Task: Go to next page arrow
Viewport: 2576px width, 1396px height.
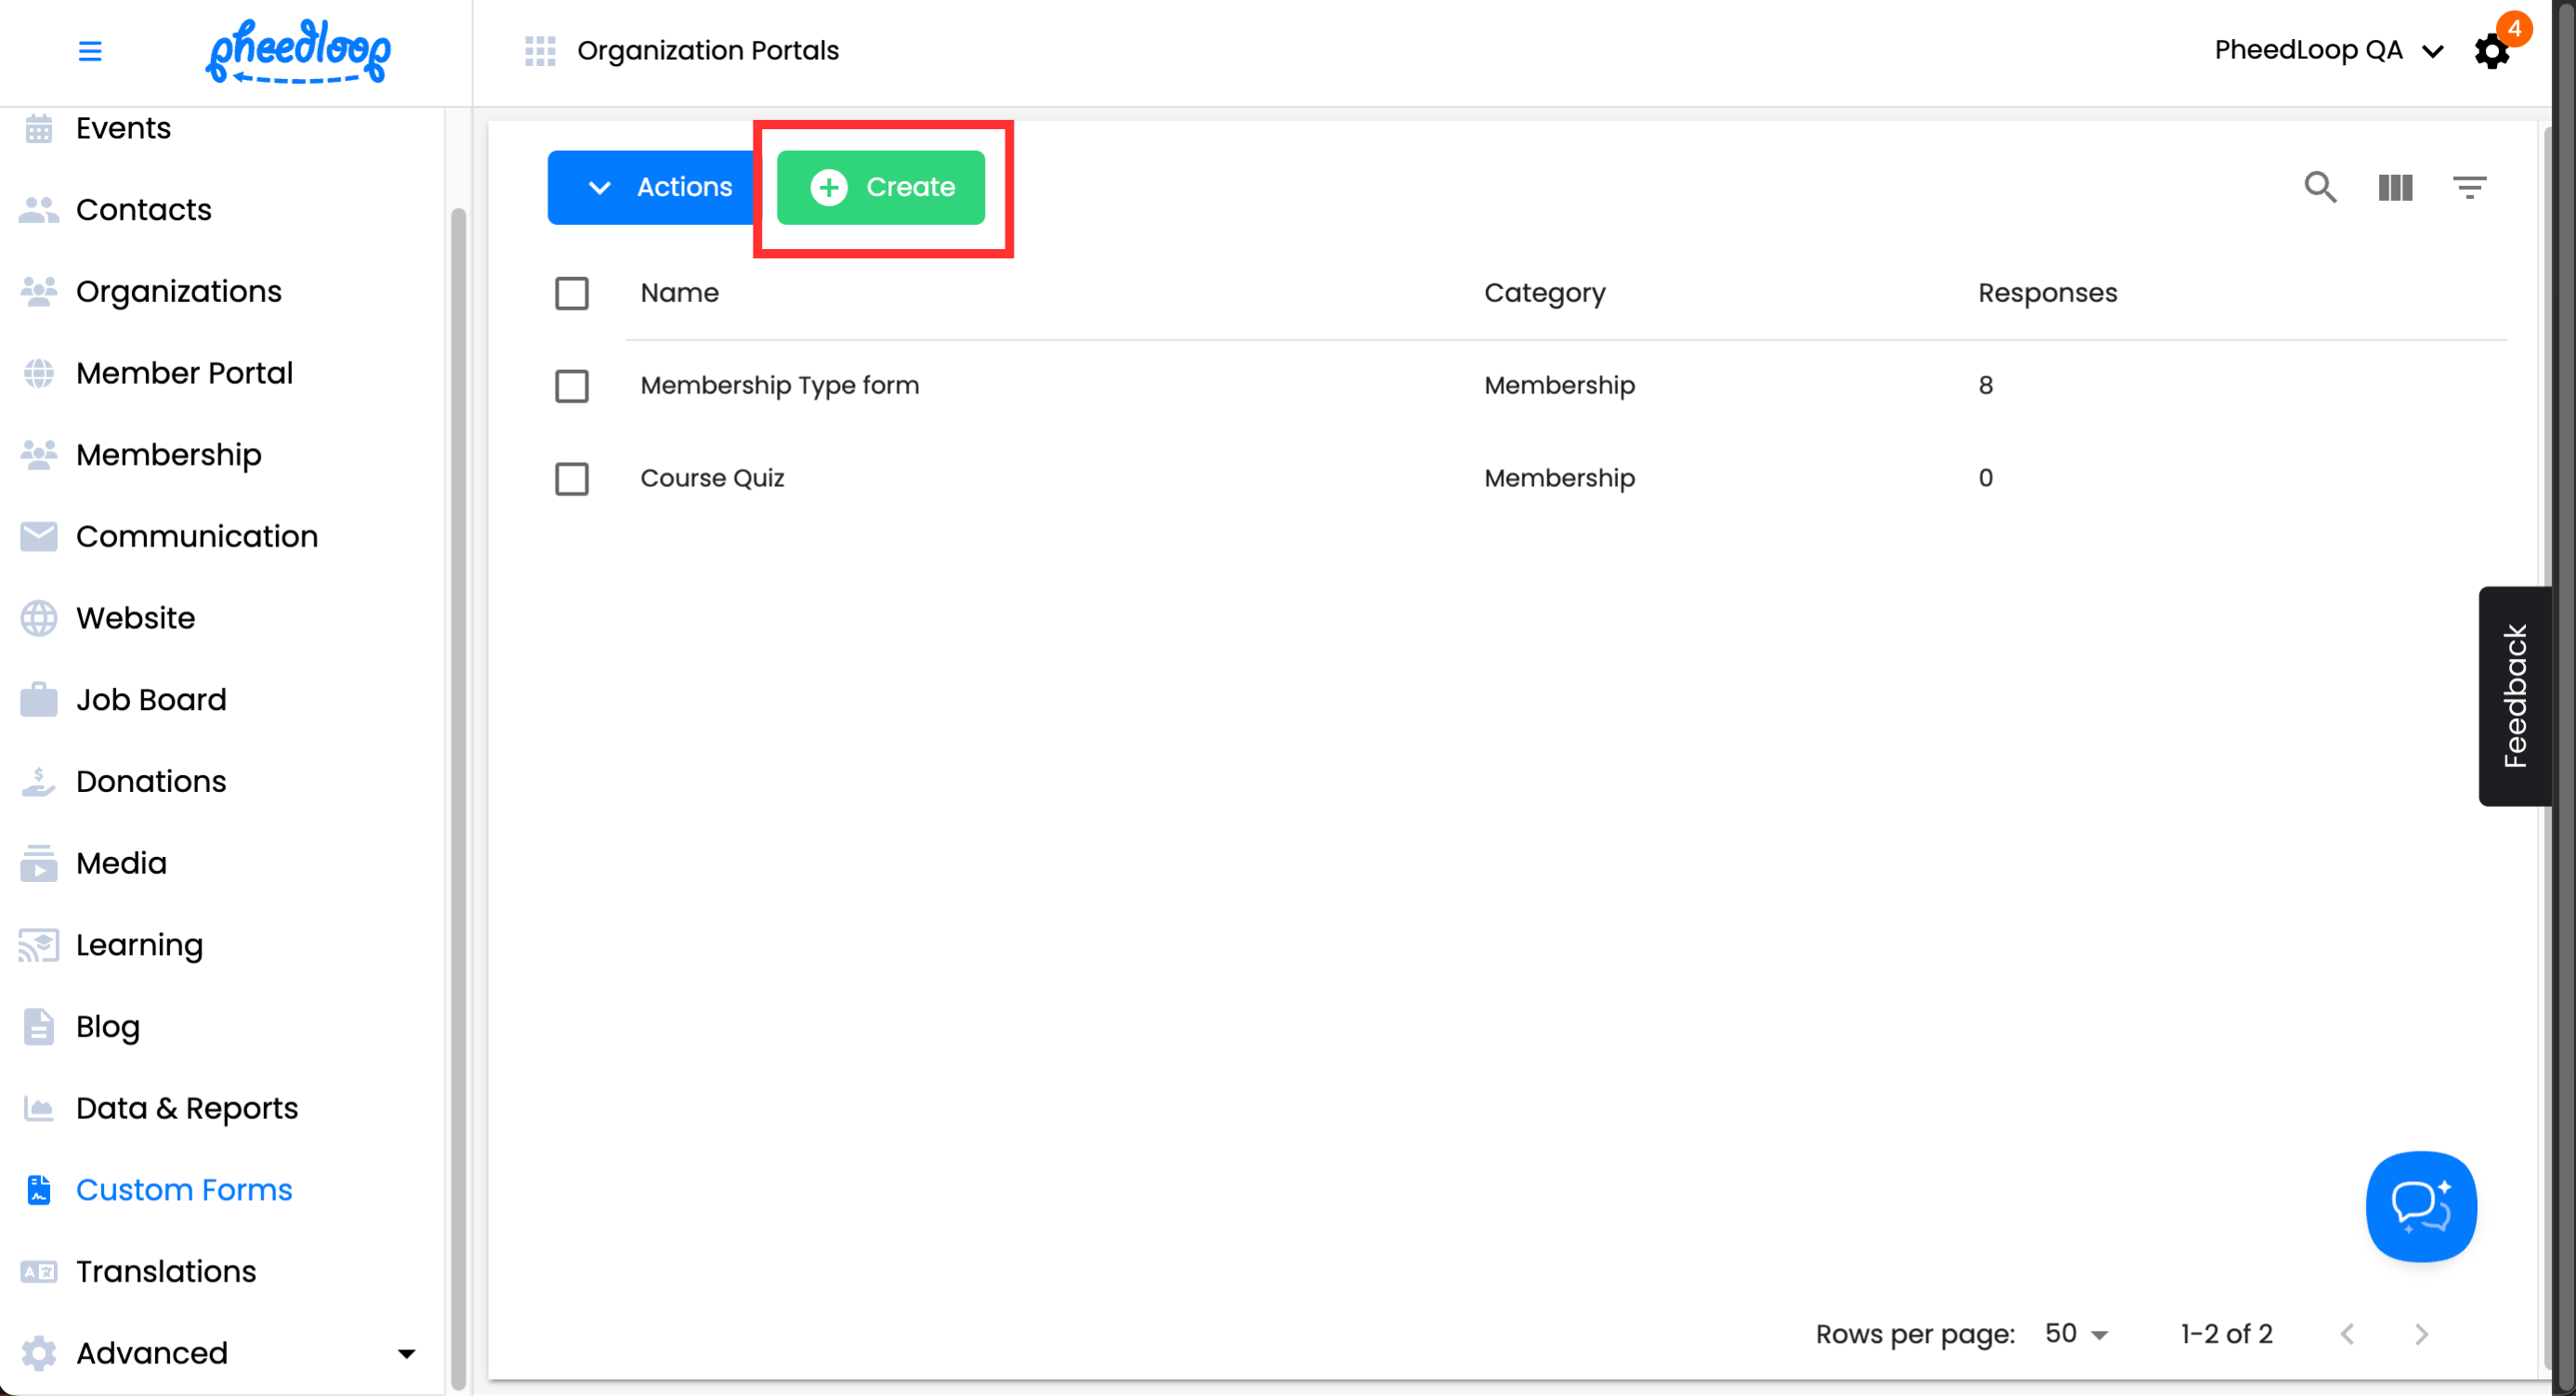Action: (2421, 1334)
